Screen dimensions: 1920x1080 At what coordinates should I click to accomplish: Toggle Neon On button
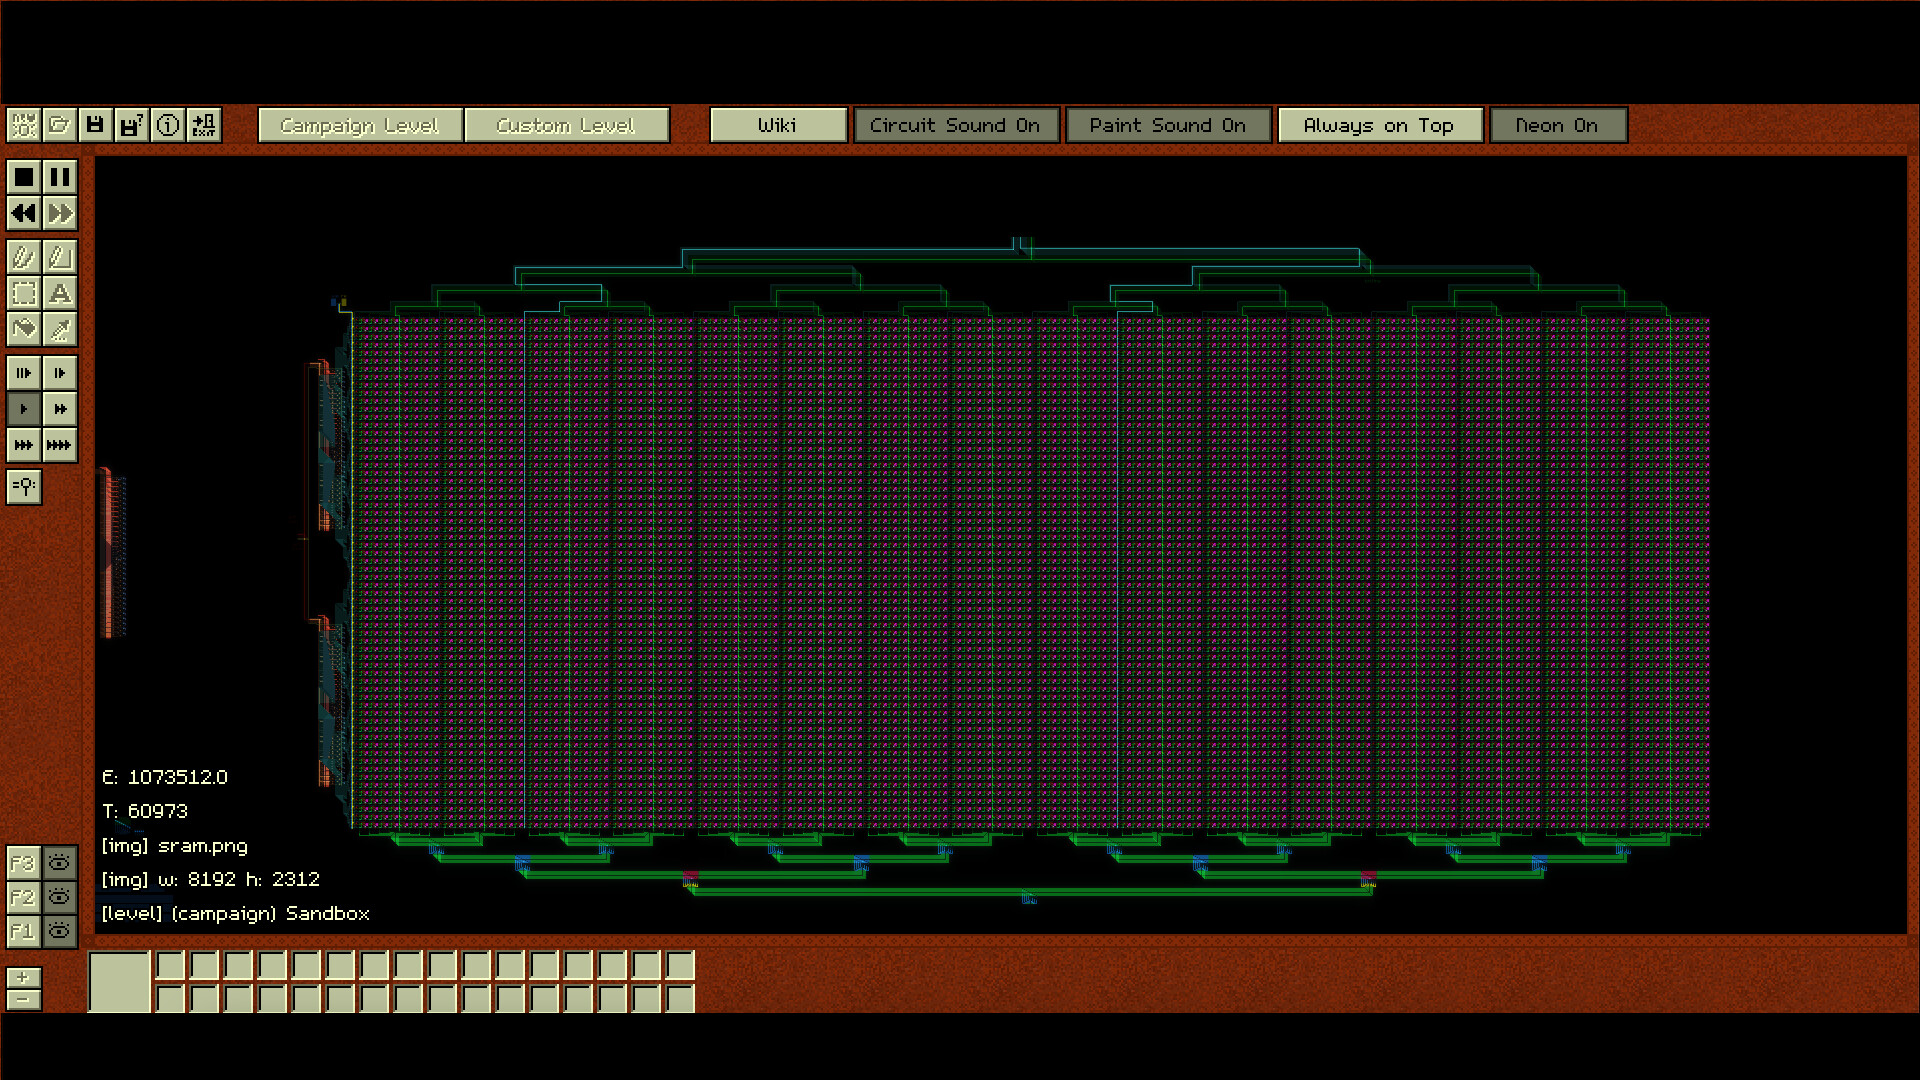[x=1557, y=125]
